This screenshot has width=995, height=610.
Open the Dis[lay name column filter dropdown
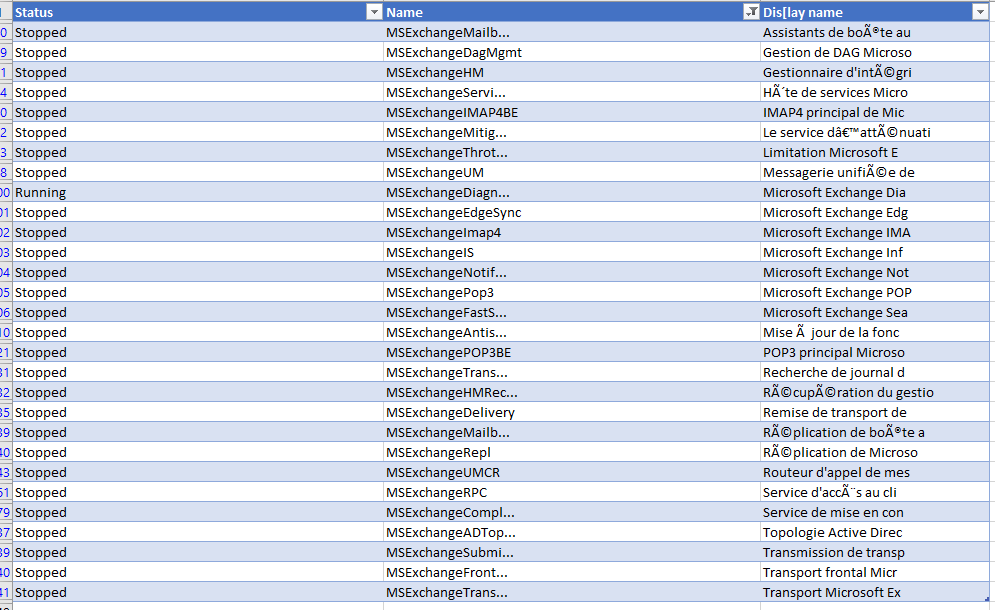[x=979, y=12]
